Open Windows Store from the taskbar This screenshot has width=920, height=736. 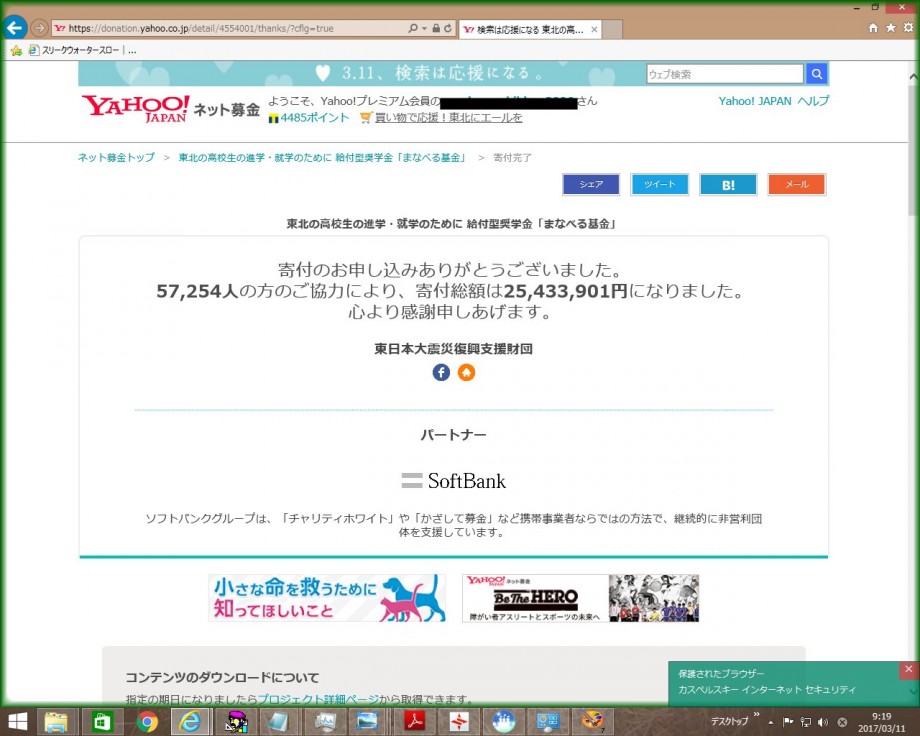pyautogui.click(x=101, y=721)
